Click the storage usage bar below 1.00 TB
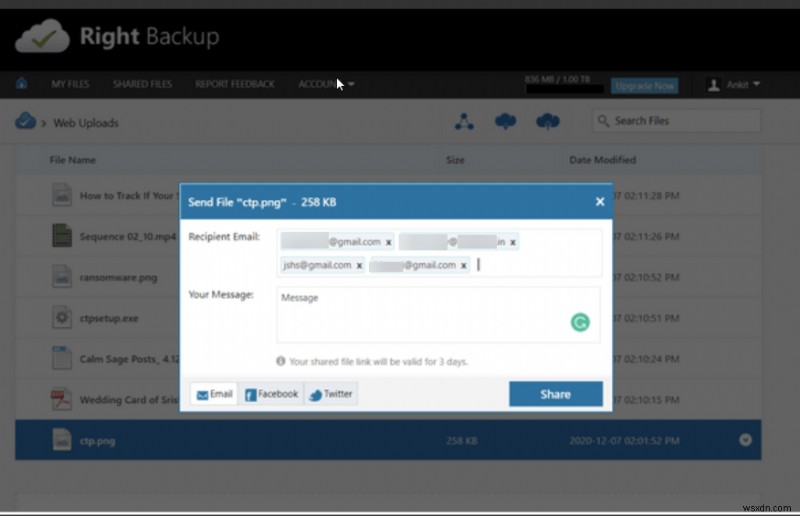This screenshot has height=516, width=800. pos(564,89)
